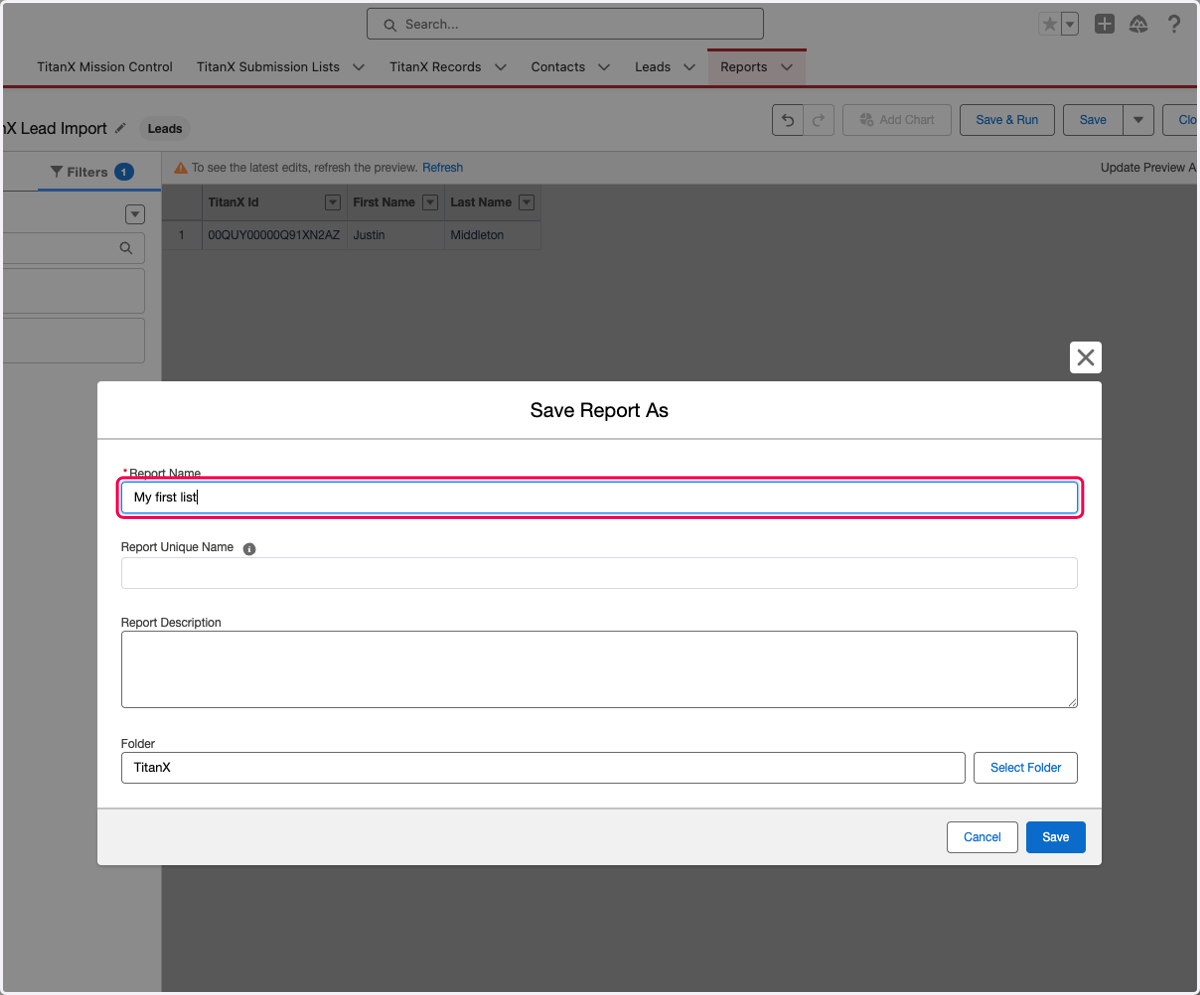Click the search magnifier in global search
The image size is (1200, 995).
[x=388, y=24]
